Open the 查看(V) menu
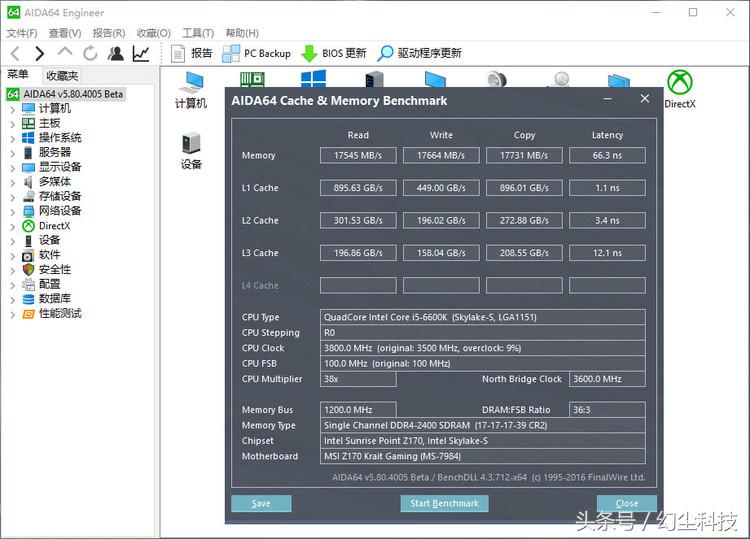 click(x=65, y=33)
